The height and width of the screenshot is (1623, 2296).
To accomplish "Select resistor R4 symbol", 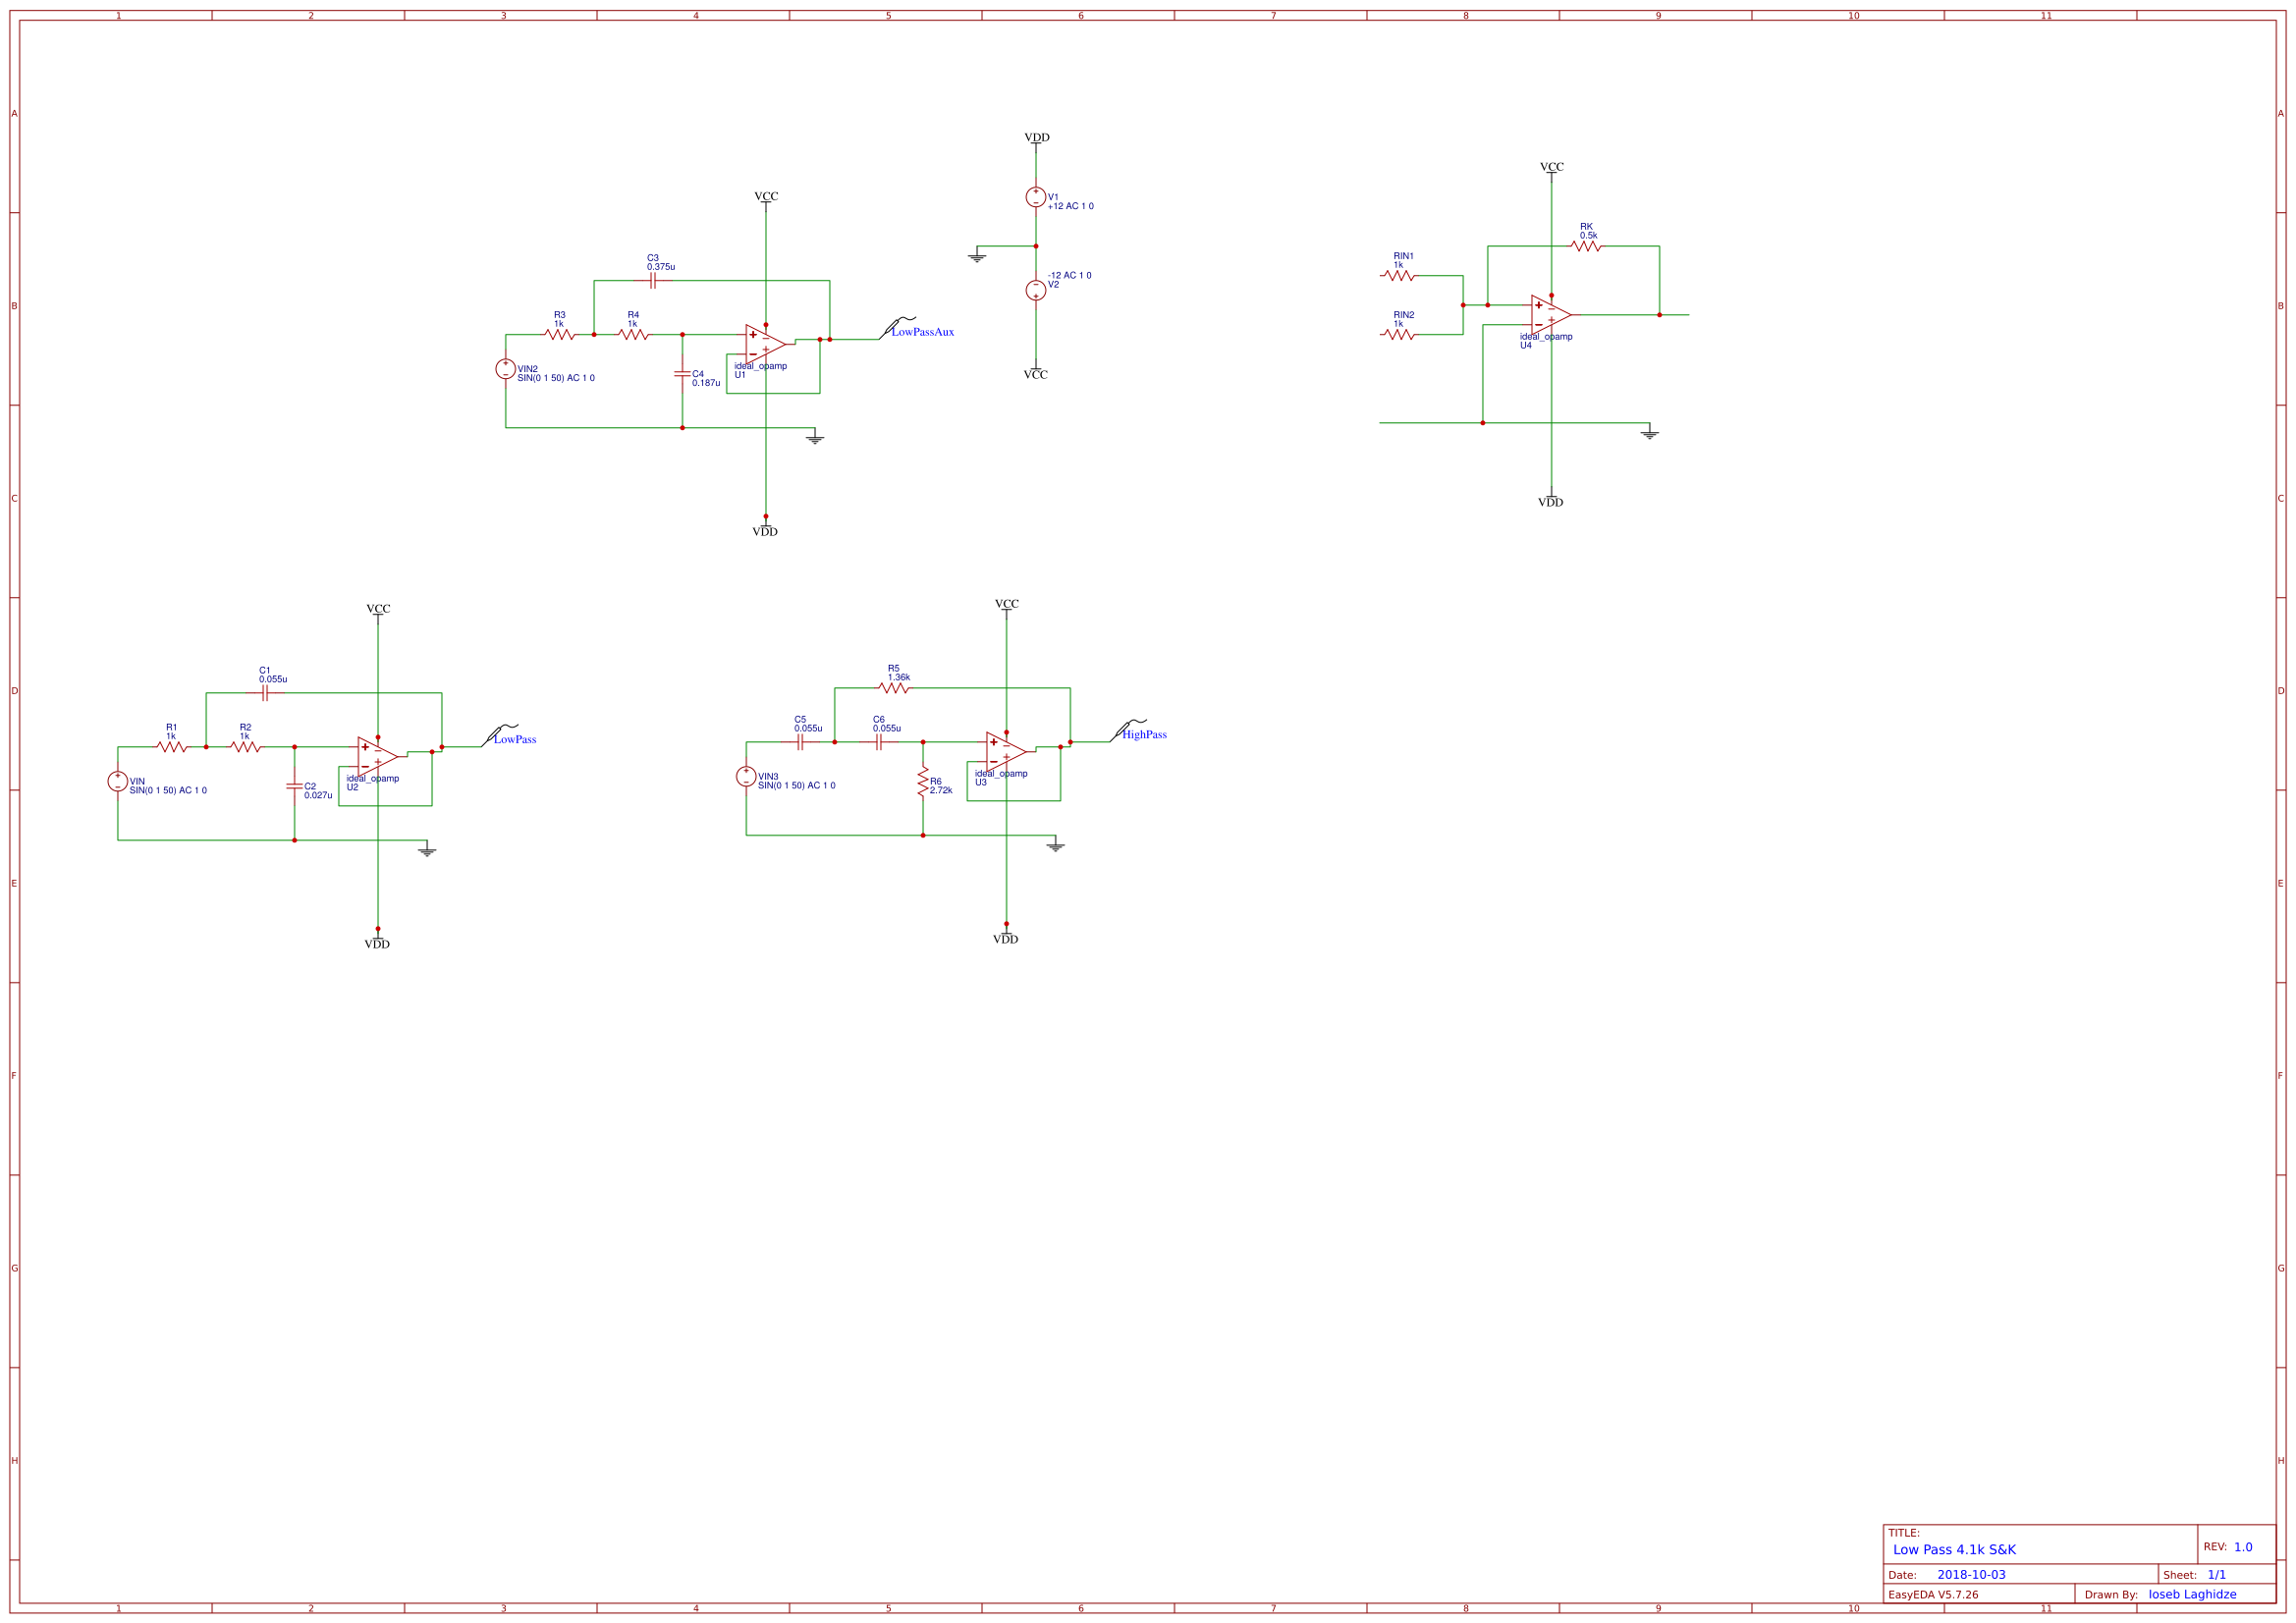I will 633,335.
